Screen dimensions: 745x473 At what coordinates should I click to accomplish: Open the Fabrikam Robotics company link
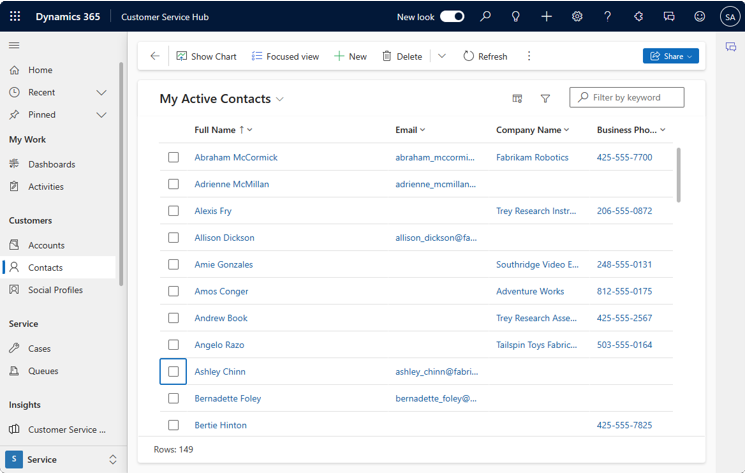pos(532,157)
